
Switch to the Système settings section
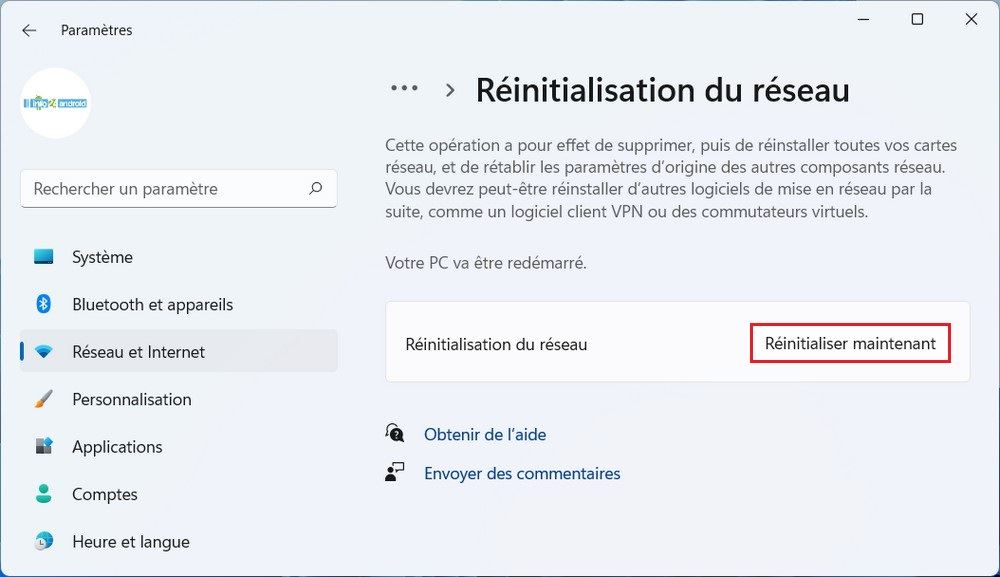[x=103, y=257]
